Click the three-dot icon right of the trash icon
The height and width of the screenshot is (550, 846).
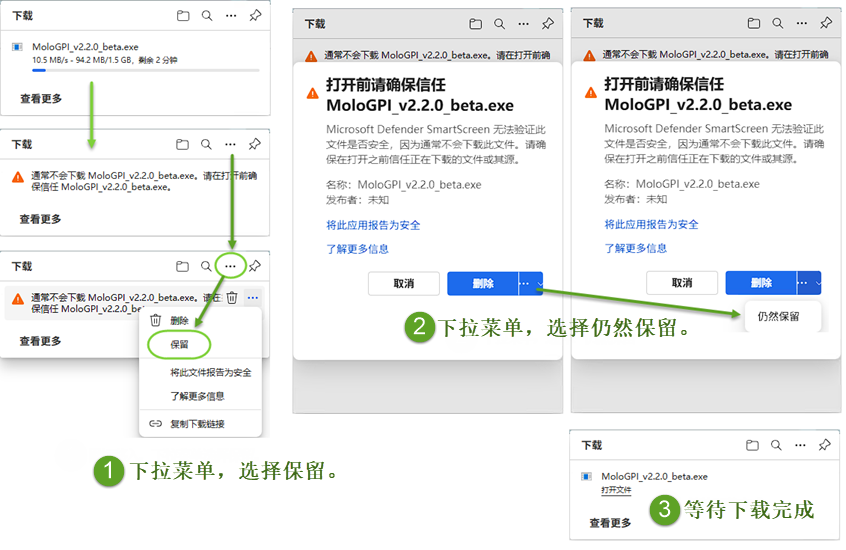point(253,297)
